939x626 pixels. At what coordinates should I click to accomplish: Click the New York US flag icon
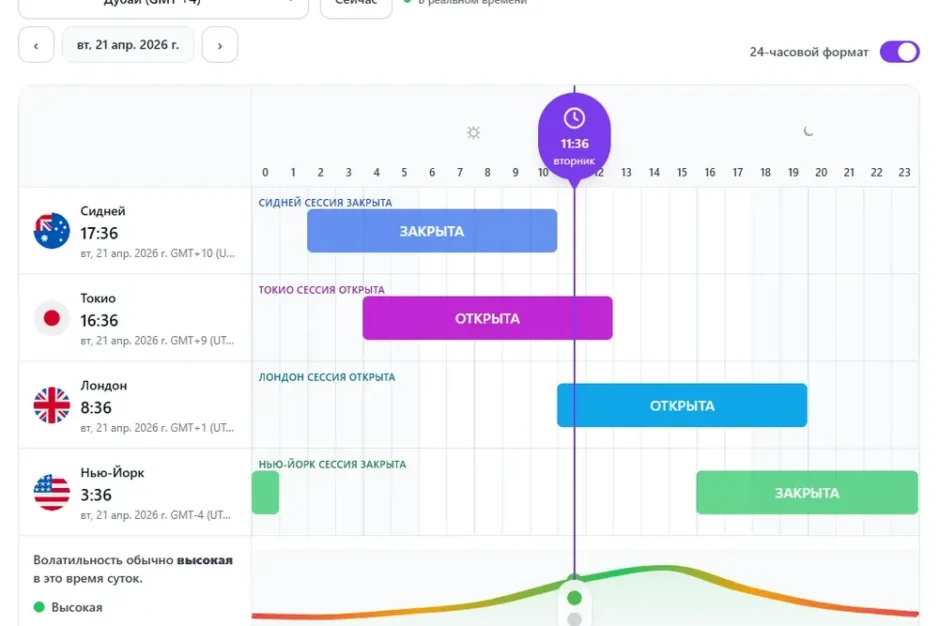pos(52,492)
